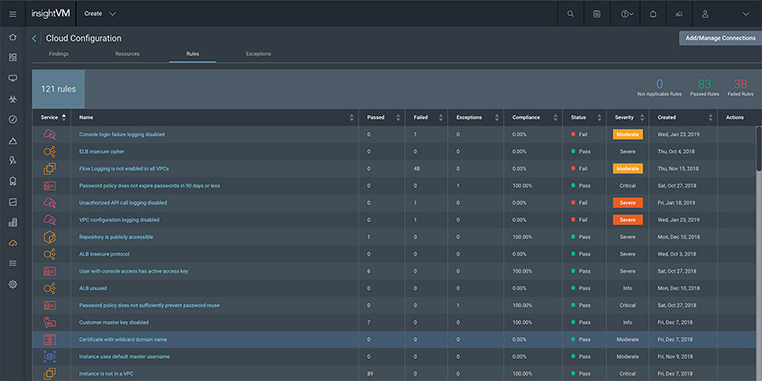Expand the help question-mark dropdown
The width and height of the screenshot is (762, 381).
pyautogui.click(x=627, y=14)
